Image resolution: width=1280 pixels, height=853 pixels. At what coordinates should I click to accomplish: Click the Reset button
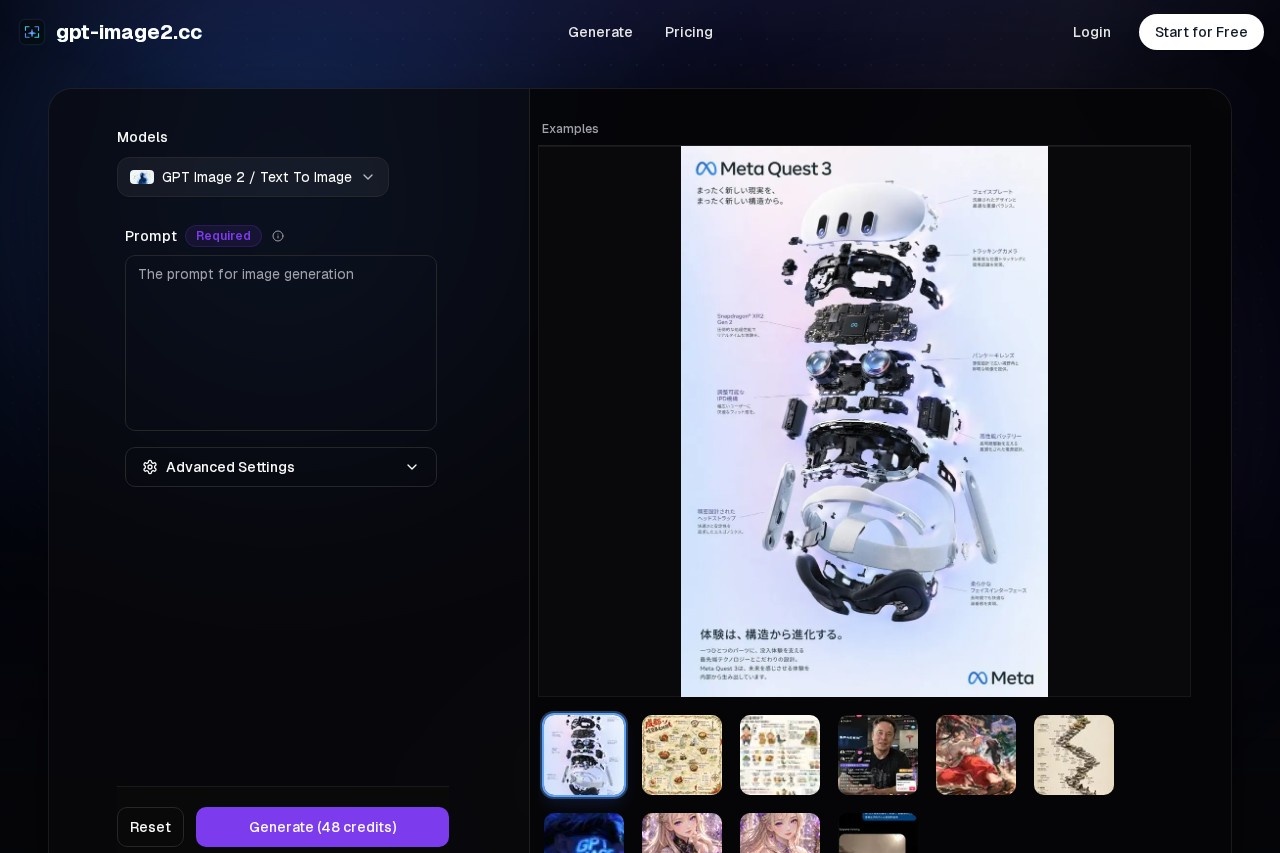click(x=150, y=827)
